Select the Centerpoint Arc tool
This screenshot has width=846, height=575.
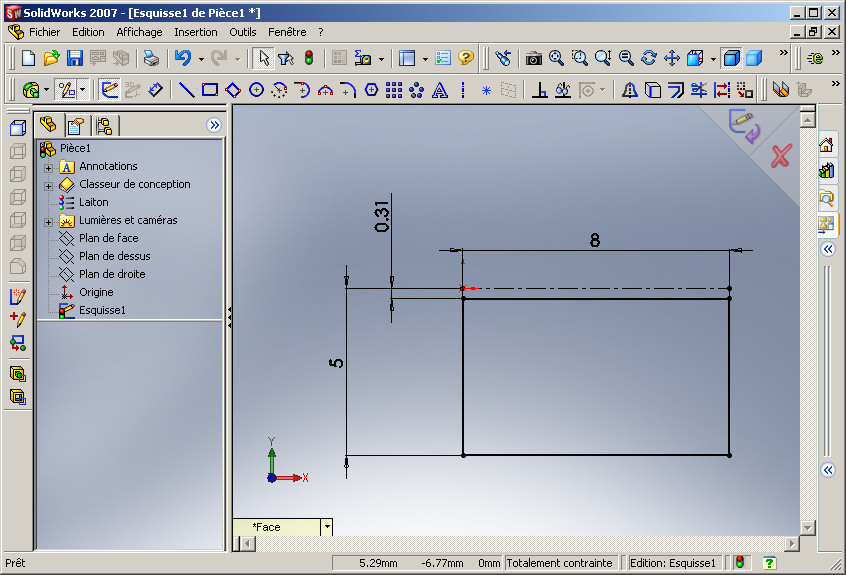point(279,90)
